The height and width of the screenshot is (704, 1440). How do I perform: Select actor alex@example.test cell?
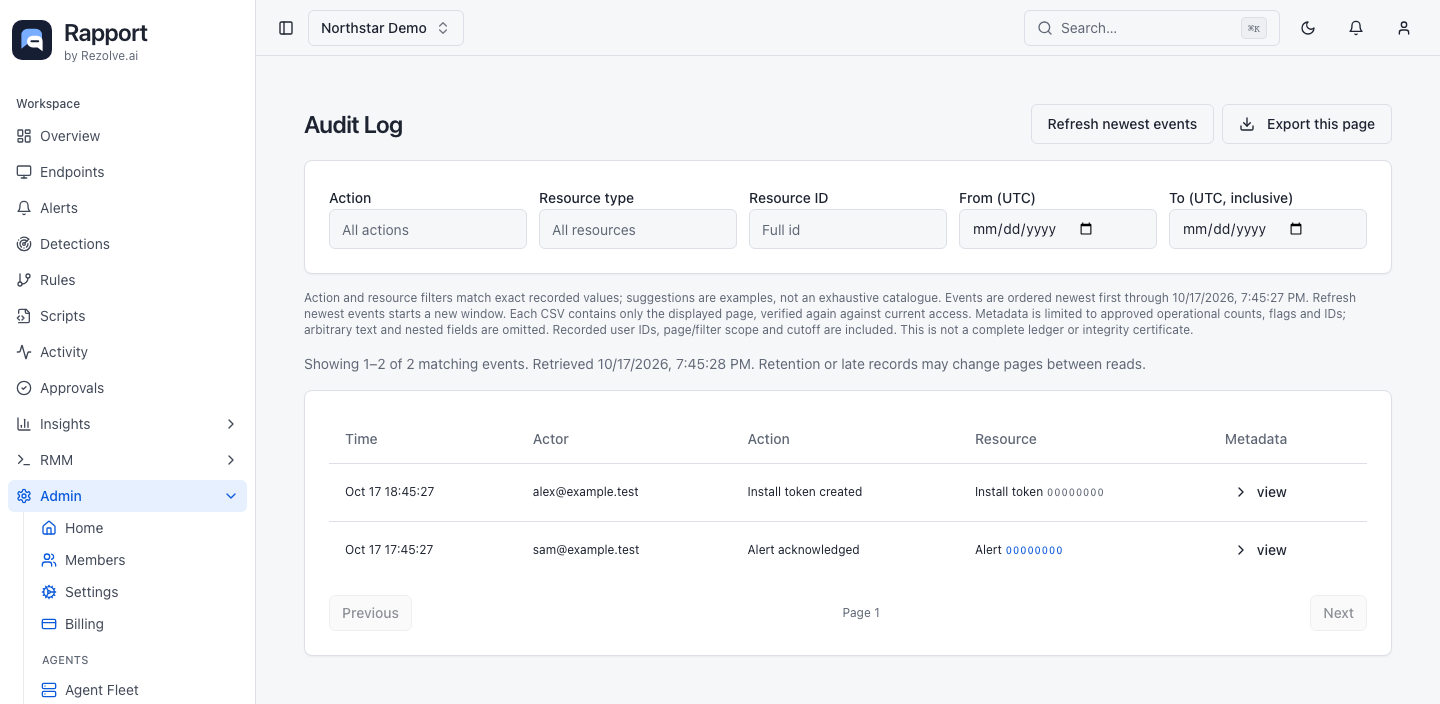(x=585, y=492)
